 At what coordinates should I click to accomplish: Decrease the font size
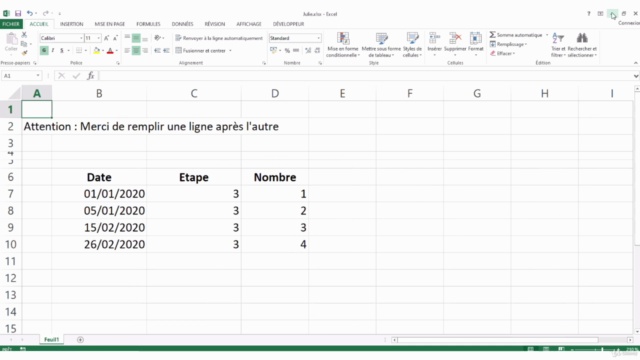[115, 38]
